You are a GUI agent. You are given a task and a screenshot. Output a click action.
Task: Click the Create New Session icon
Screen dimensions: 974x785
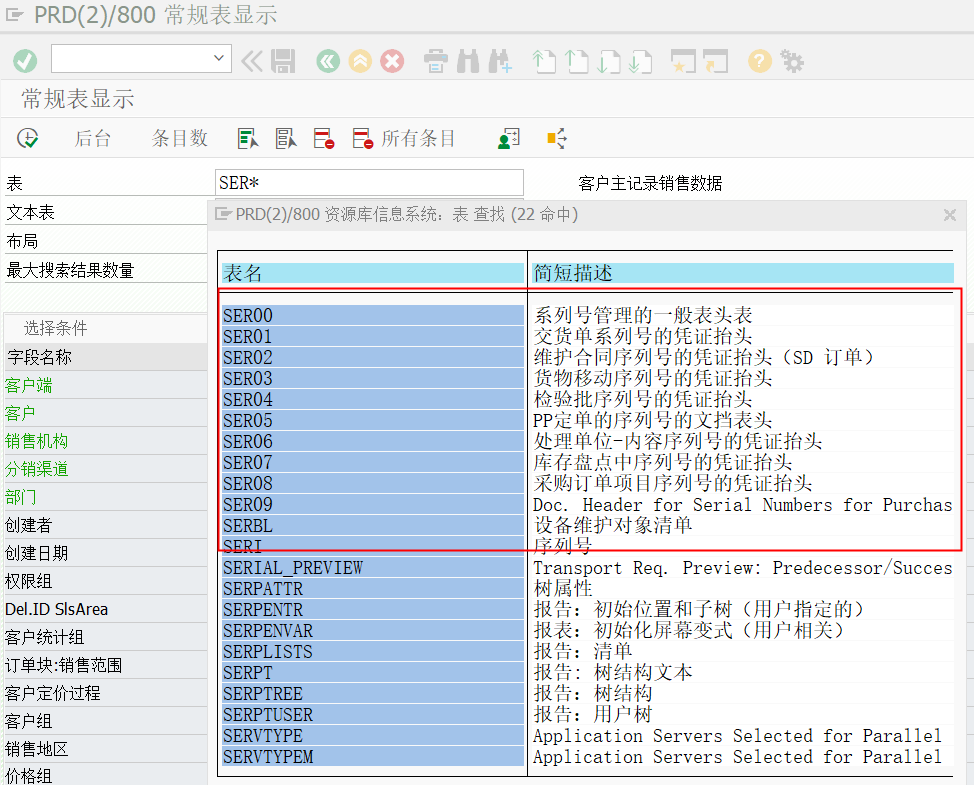683,61
